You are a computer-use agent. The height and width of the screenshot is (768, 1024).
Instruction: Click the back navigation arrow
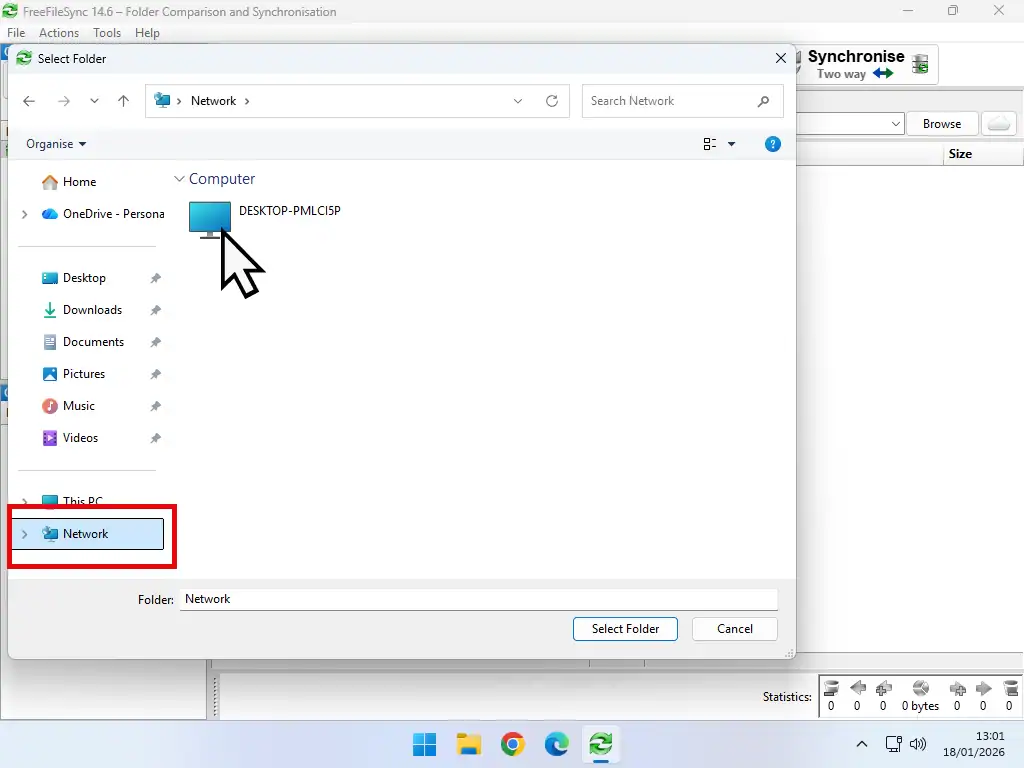click(x=29, y=100)
